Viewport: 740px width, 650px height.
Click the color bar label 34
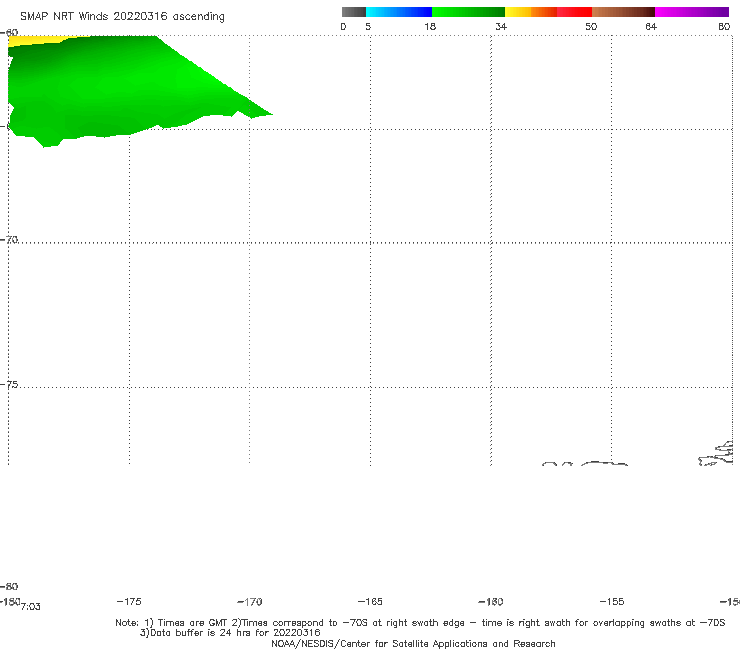pyautogui.click(x=501, y=26)
